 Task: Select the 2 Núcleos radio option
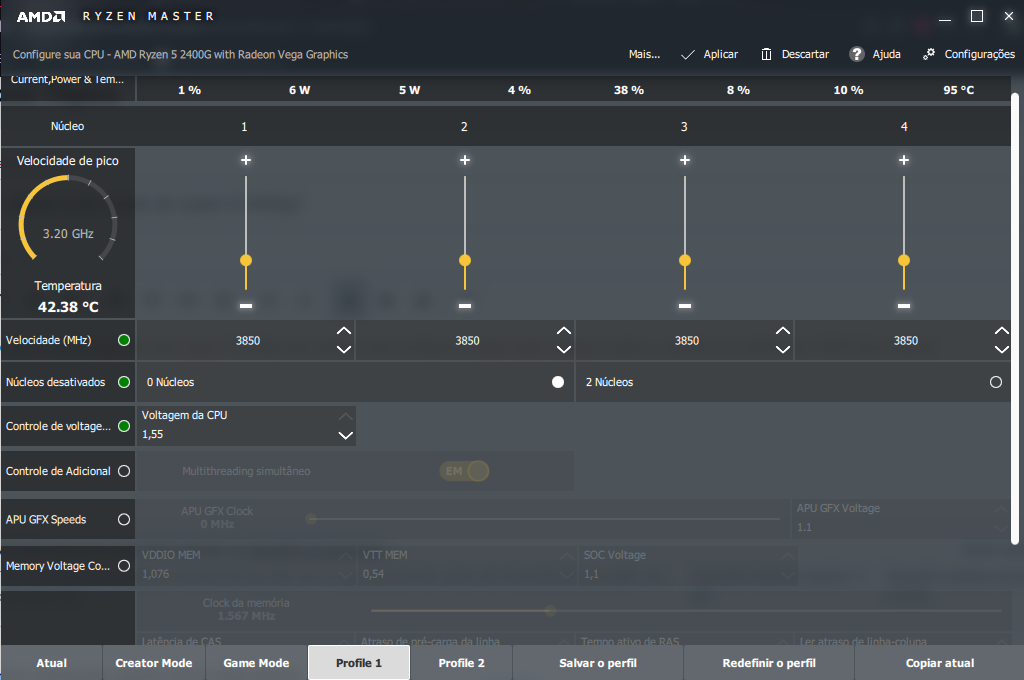pyautogui.click(x=996, y=382)
